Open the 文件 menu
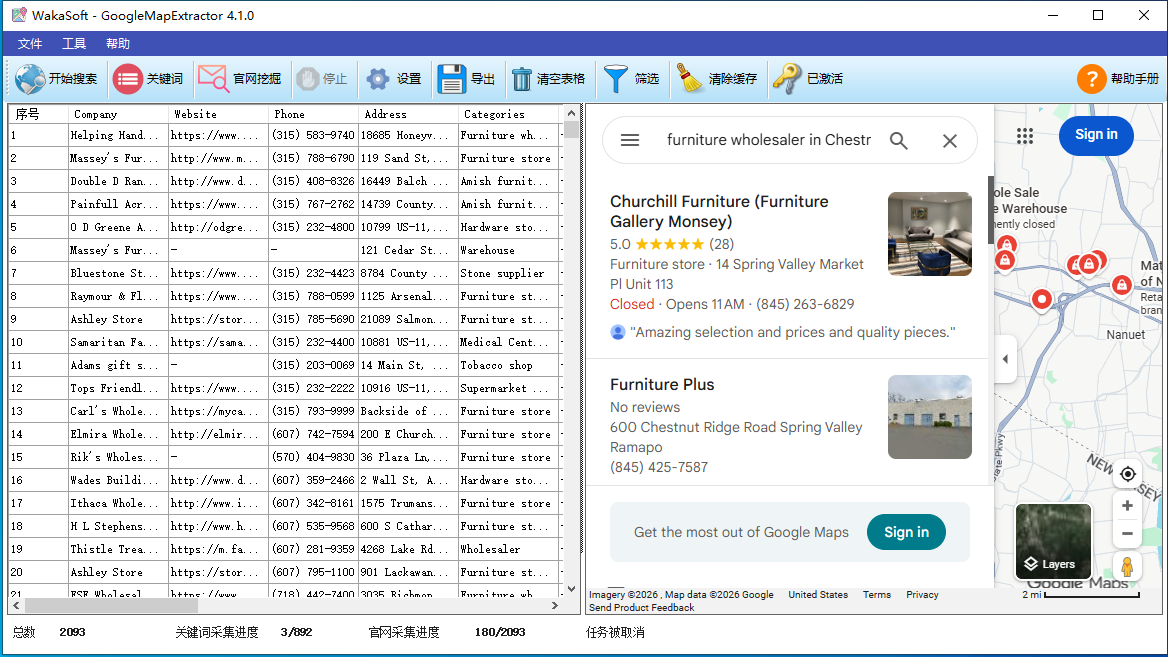 pyautogui.click(x=30, y=44)
